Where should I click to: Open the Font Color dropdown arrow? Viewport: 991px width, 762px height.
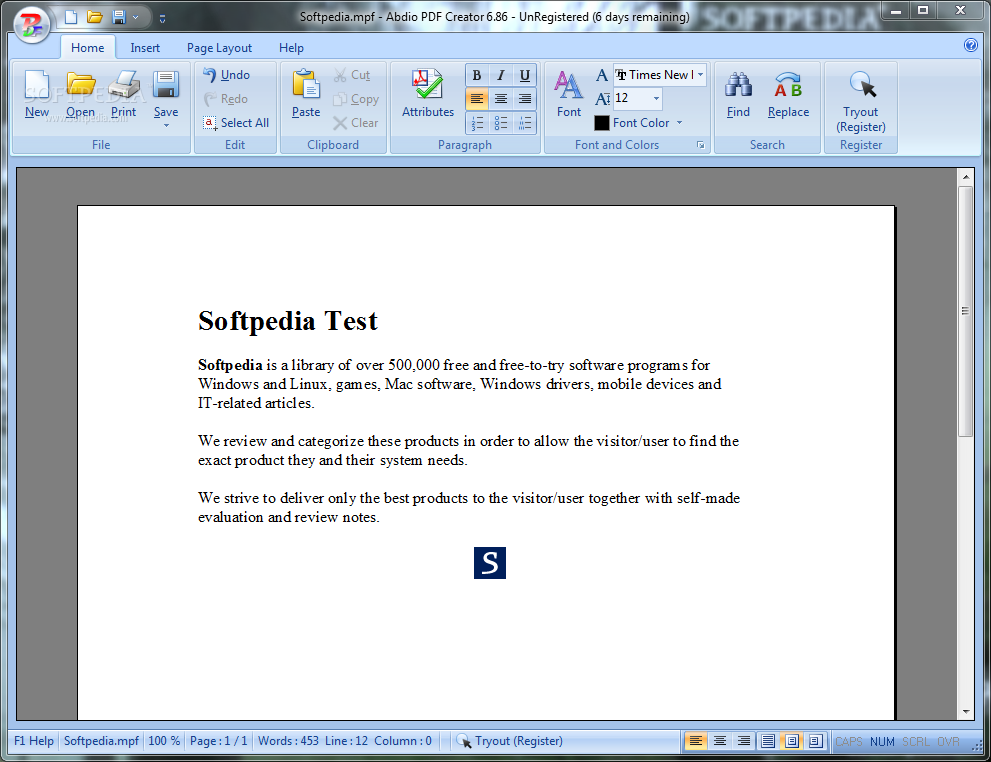point(679,123)
